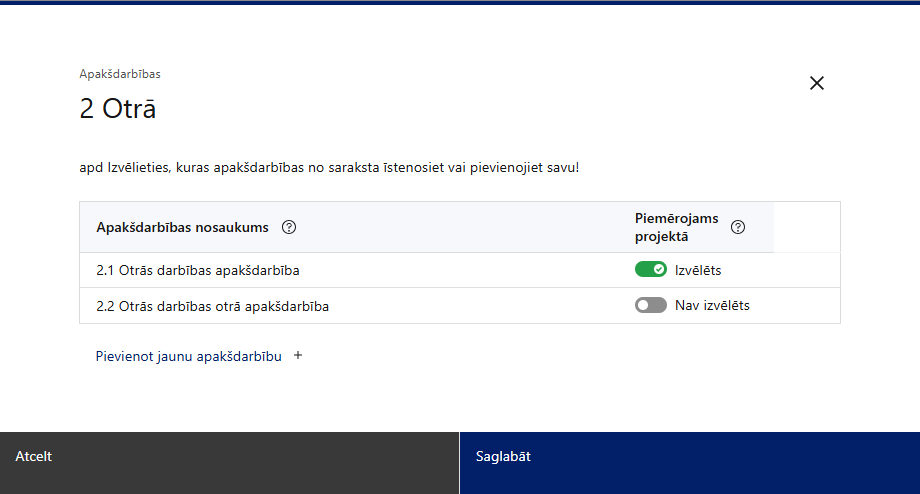The height and width of the screenshot is (494, 920).
Task: Click the empty header cell right of Piemērojams projektā
Action: tap(807, 227)
